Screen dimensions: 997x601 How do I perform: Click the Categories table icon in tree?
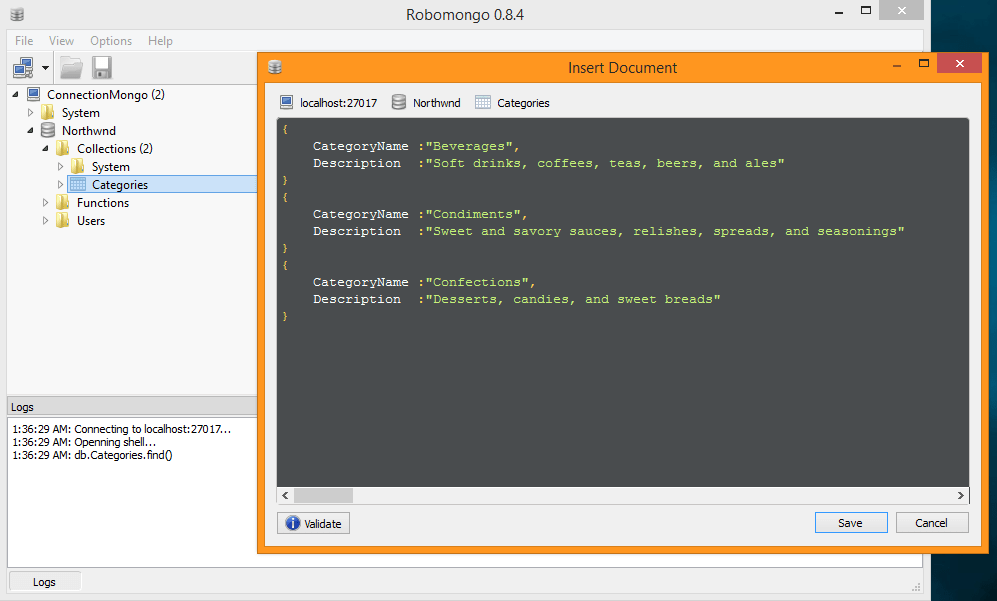tap(78, 184)
